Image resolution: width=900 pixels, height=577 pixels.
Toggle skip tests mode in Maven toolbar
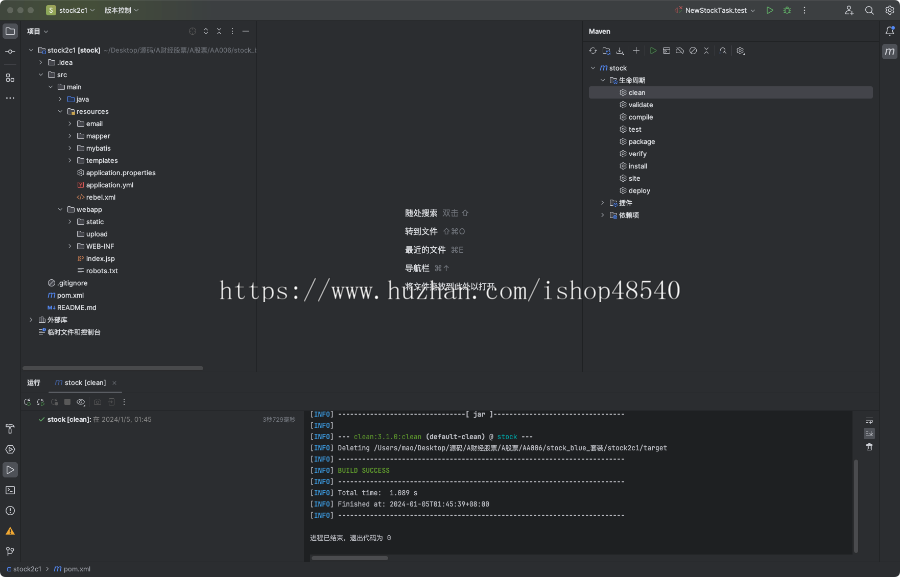coord(693,50)
